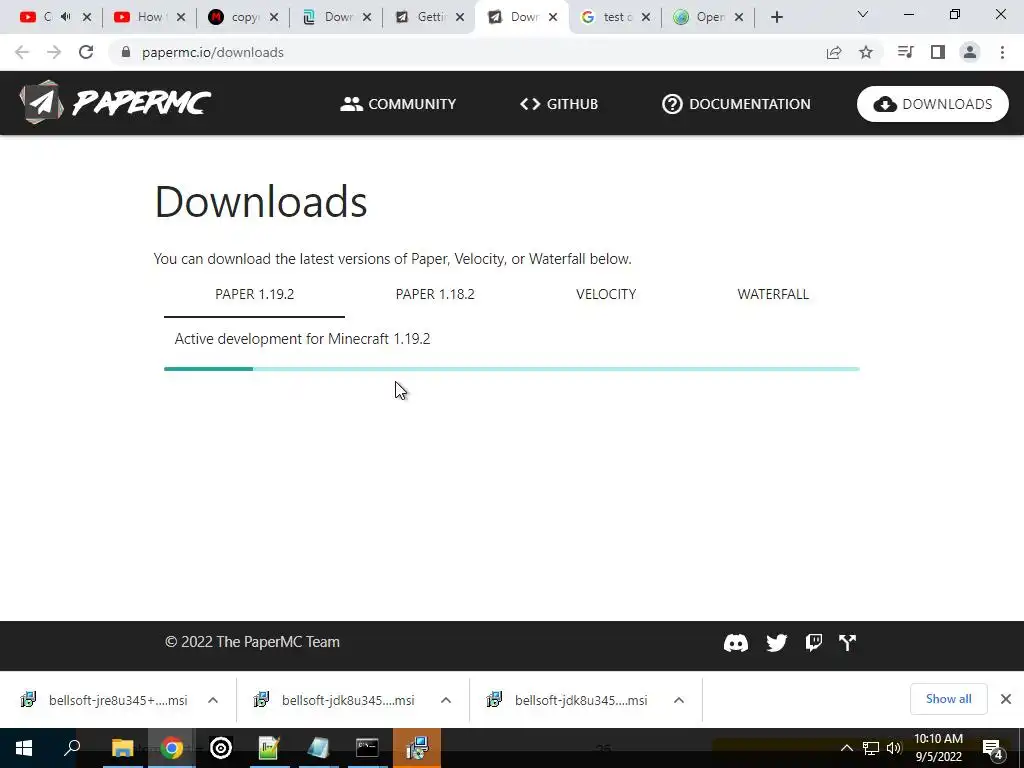Screen dimensions: 1024x768
Task: Open the Chrome profile avatar
Action: [x=970, y=52]
